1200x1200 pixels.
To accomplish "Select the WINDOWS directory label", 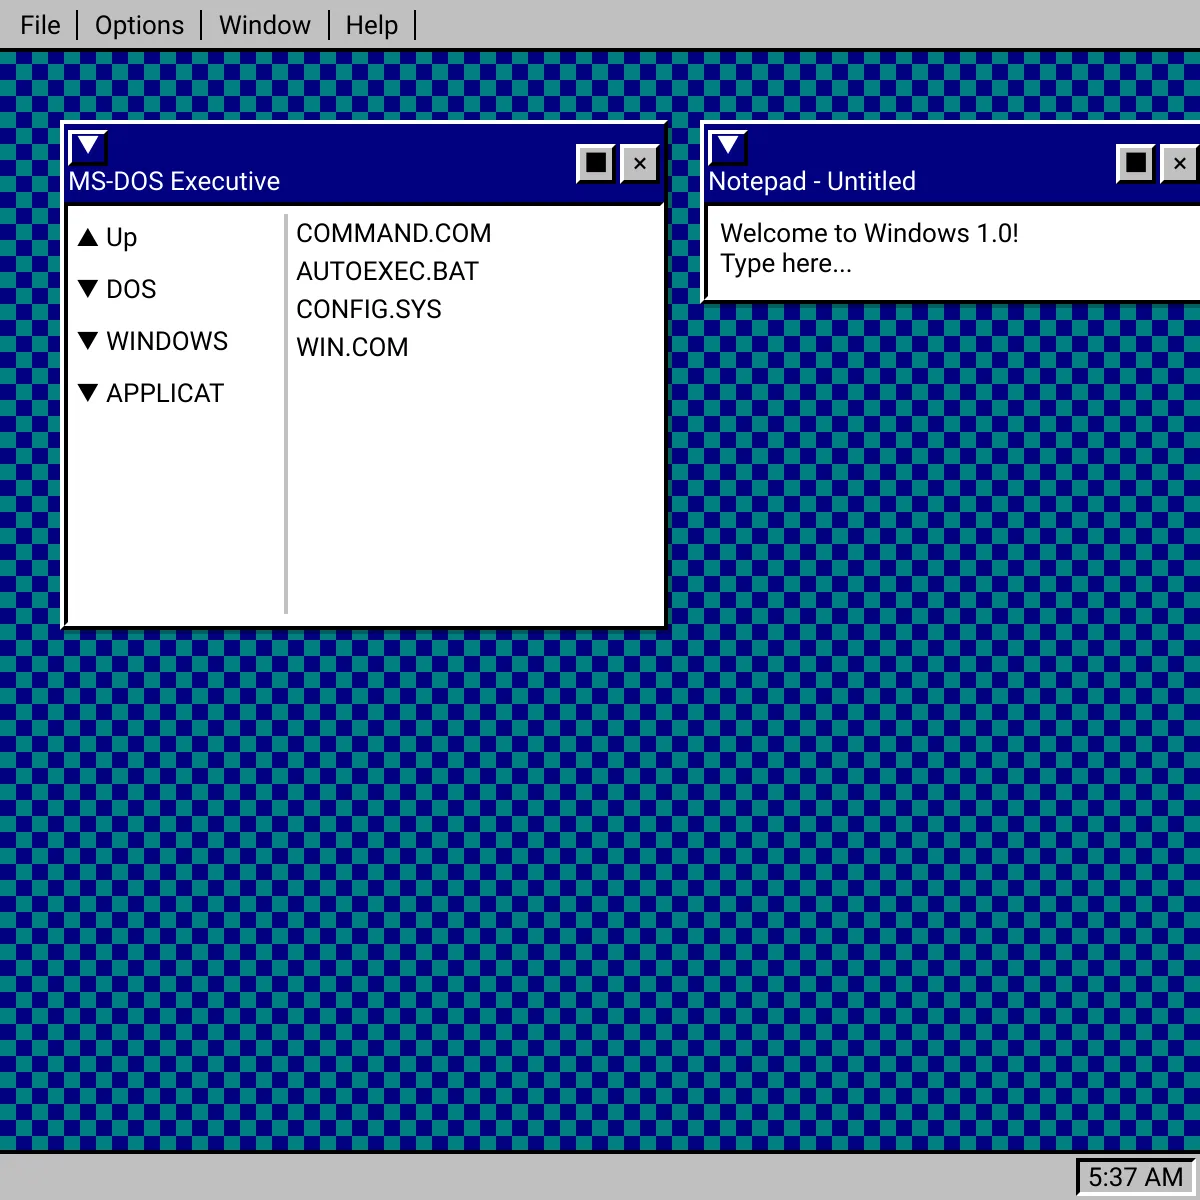I will coord(167,341).
